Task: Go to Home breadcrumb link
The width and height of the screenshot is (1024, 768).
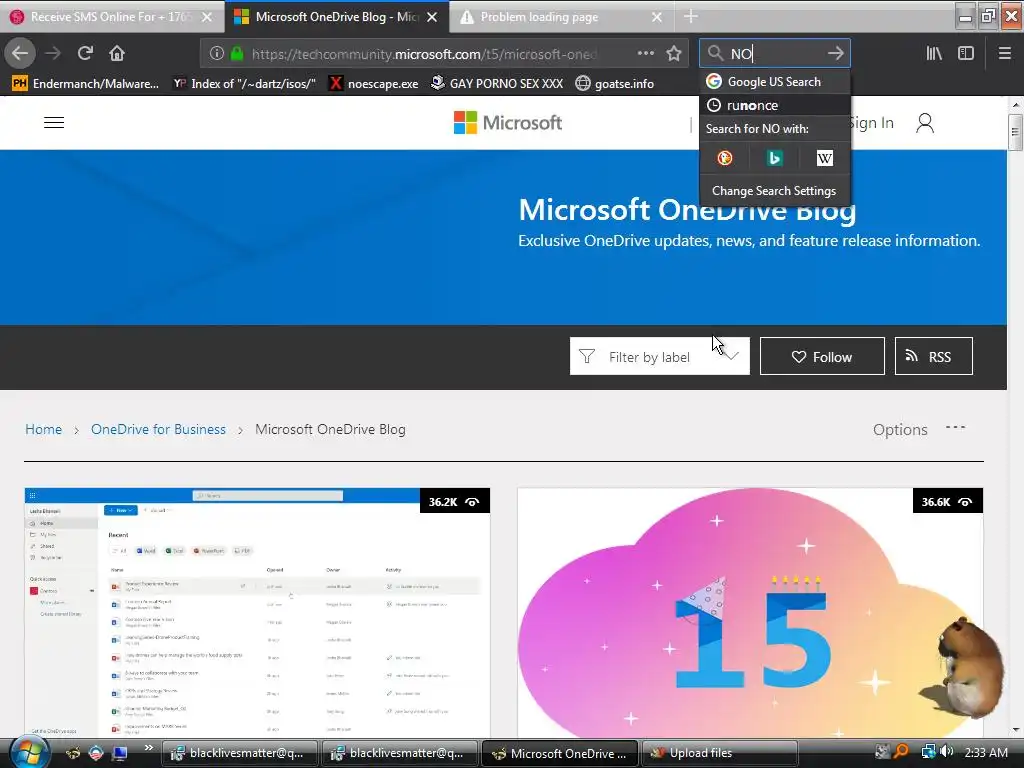Action: pyautogui.click(x=44, y=429)
